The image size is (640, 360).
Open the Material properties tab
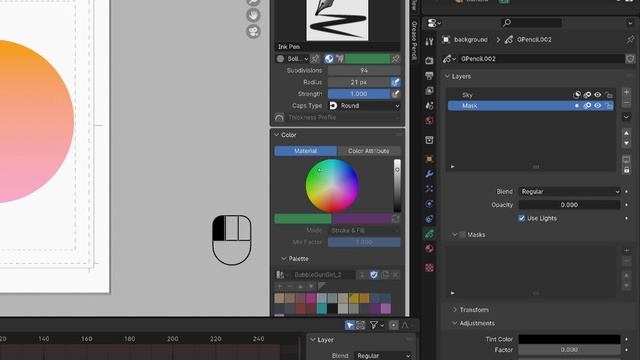(x=429, y=249)
